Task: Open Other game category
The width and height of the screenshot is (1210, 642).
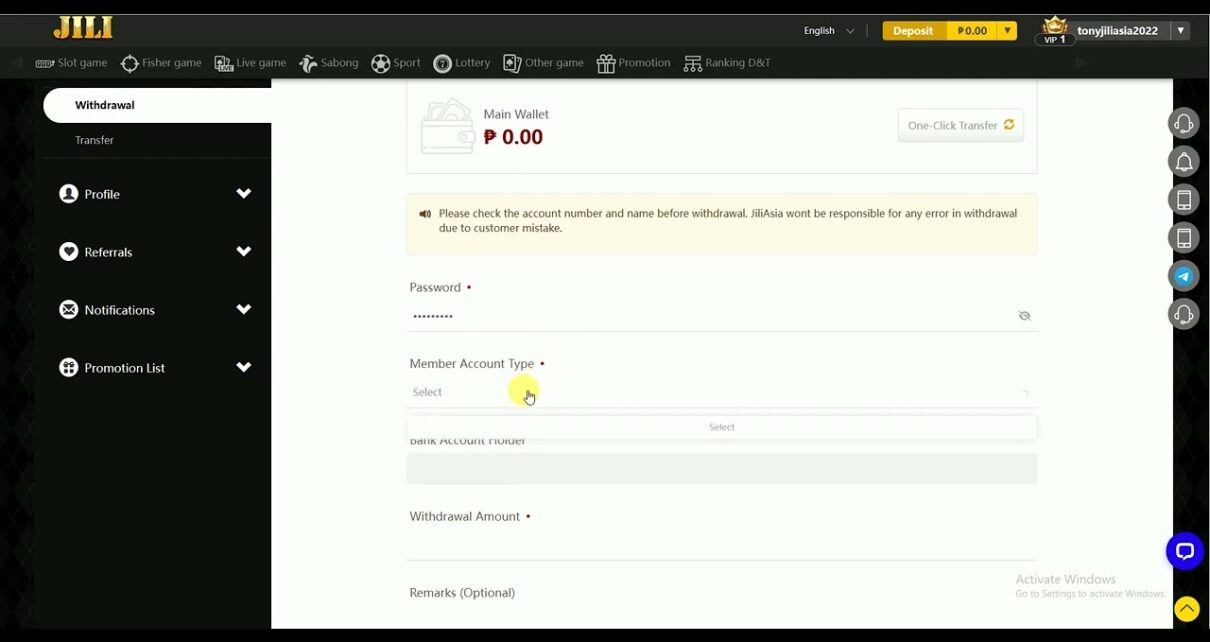Action: [543, 63]
